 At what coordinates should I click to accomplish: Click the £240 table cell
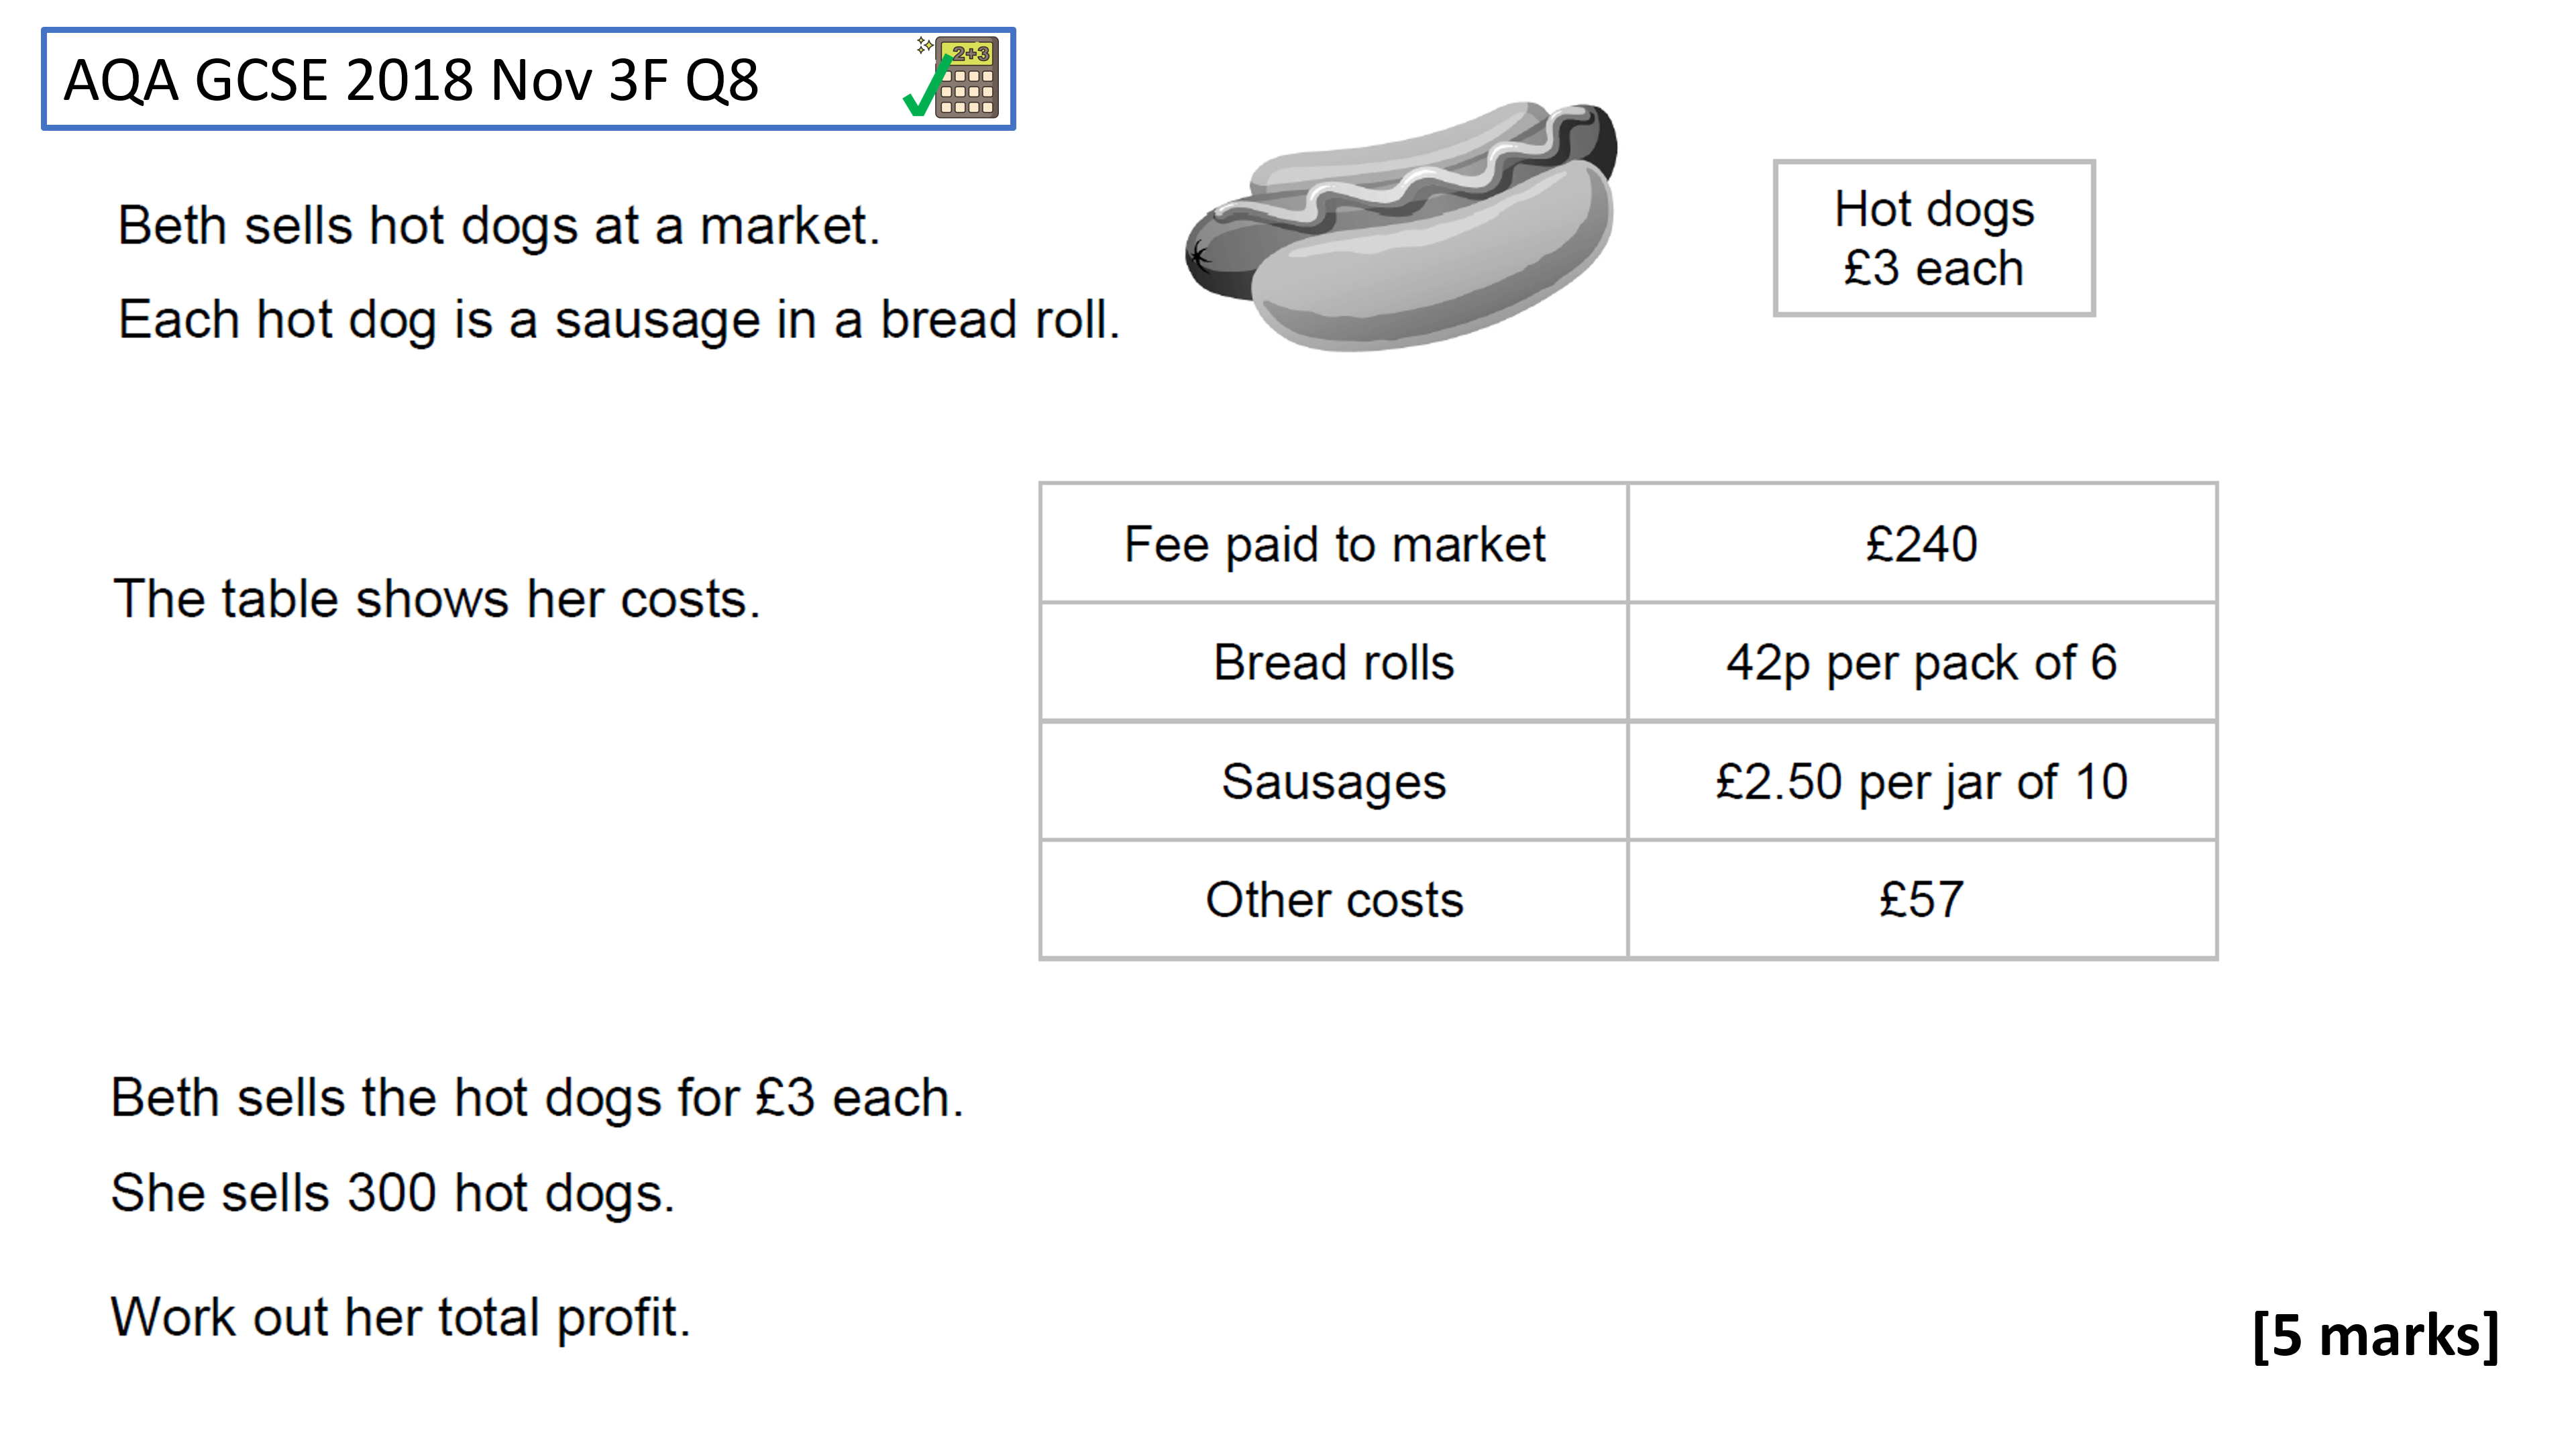pos(1922,544)
